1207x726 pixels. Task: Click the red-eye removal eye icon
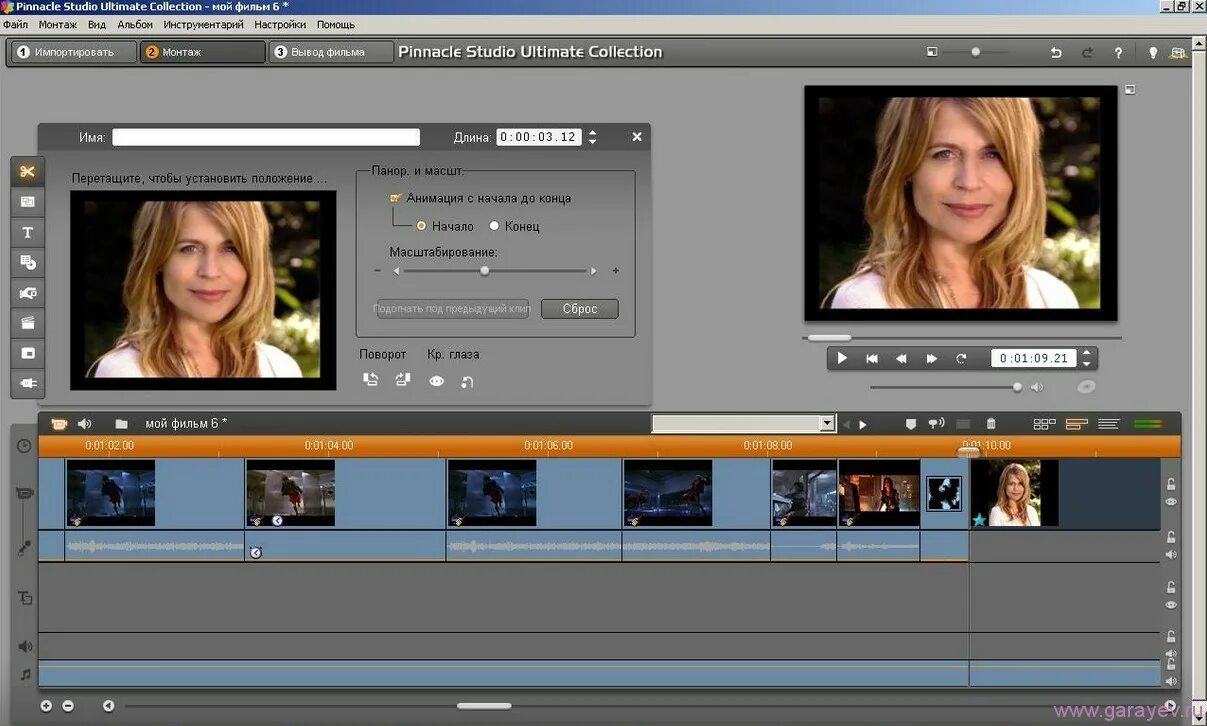[x=436, y=381]
